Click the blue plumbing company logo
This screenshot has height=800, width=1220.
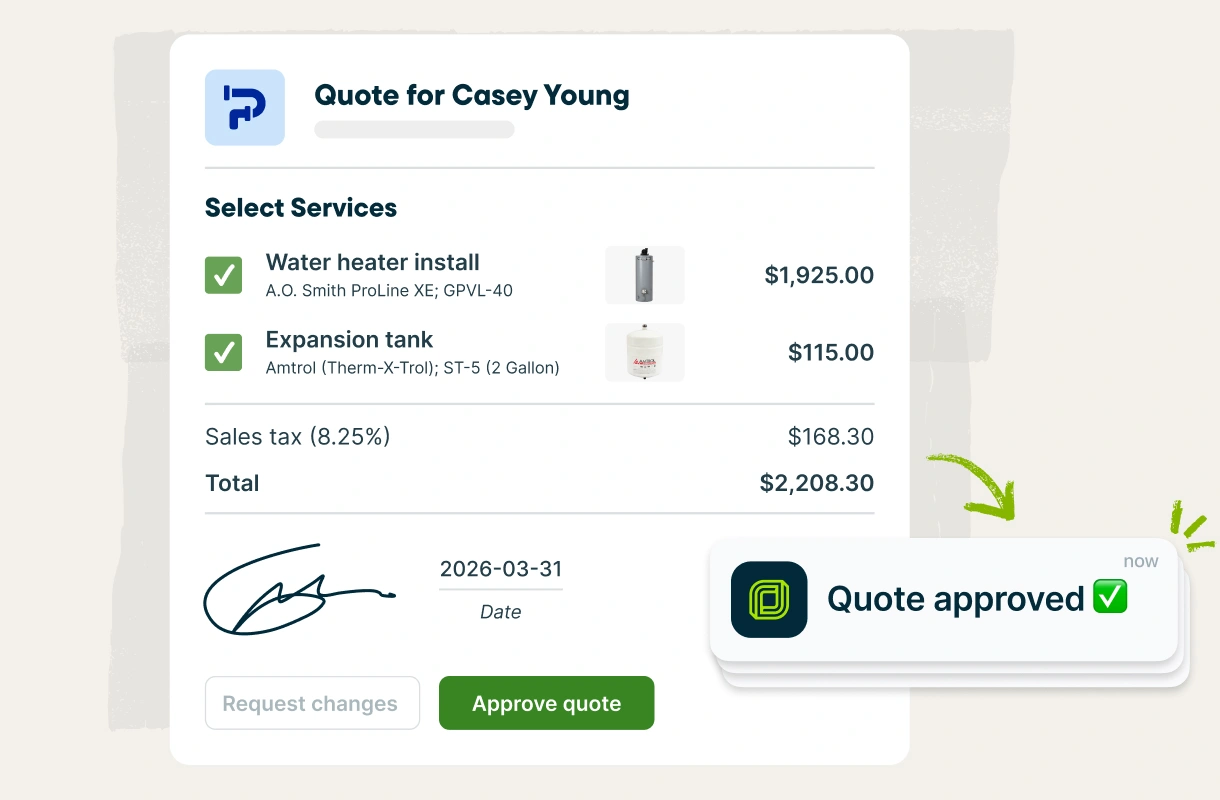click(x=244, y=107)
